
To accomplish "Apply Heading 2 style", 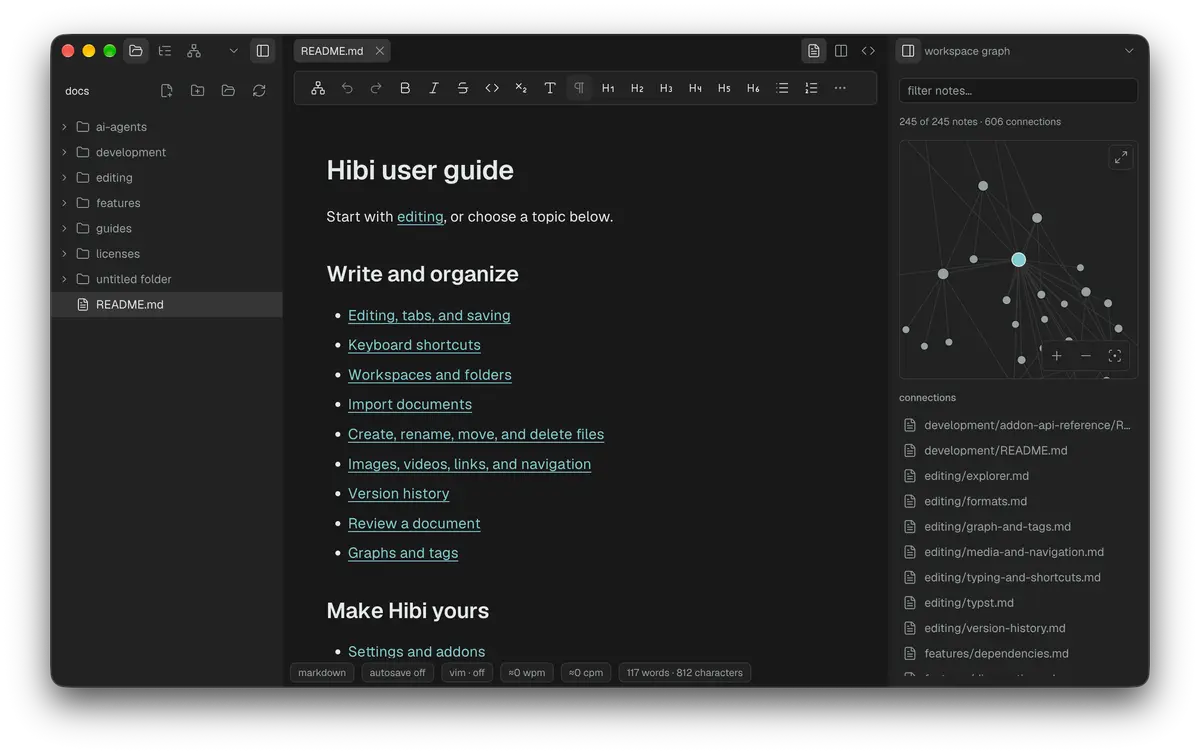I will click(x=637, y=88).
